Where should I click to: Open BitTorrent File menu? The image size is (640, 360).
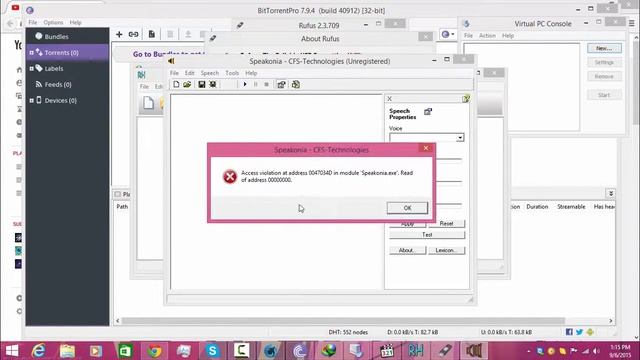click(x=33, y=22)
